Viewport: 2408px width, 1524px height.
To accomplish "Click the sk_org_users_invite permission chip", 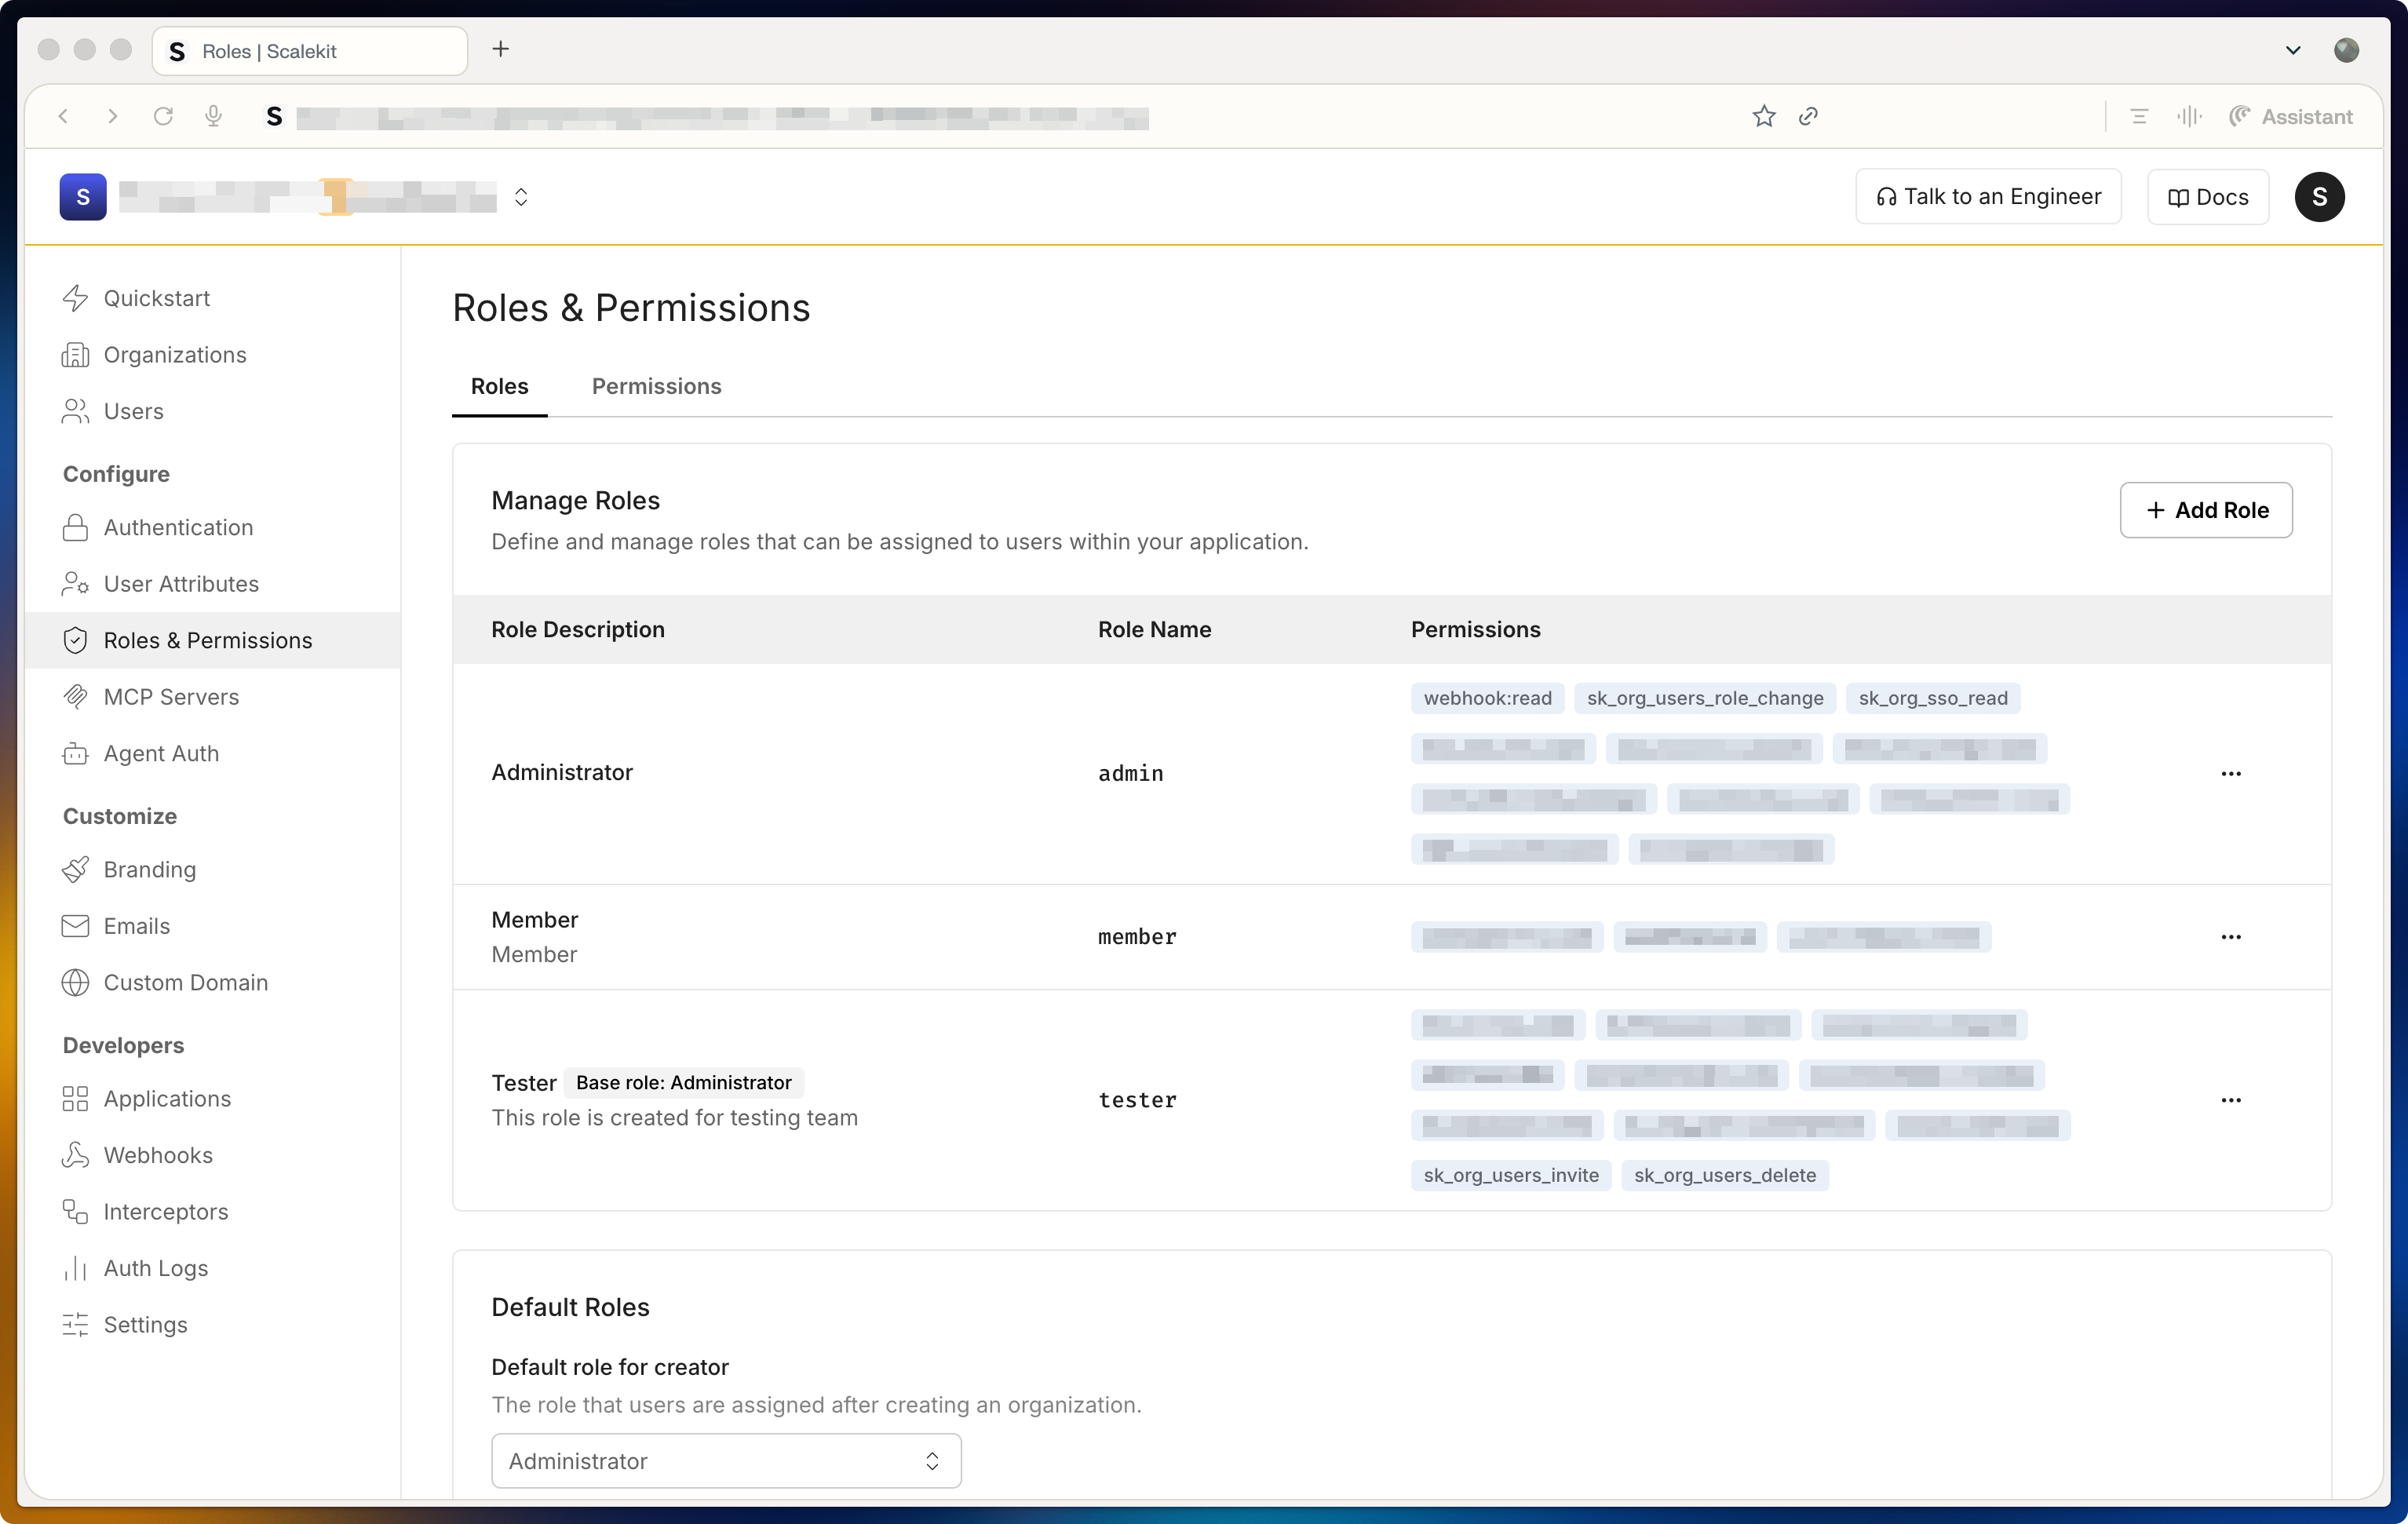I will point(1510,1175).
